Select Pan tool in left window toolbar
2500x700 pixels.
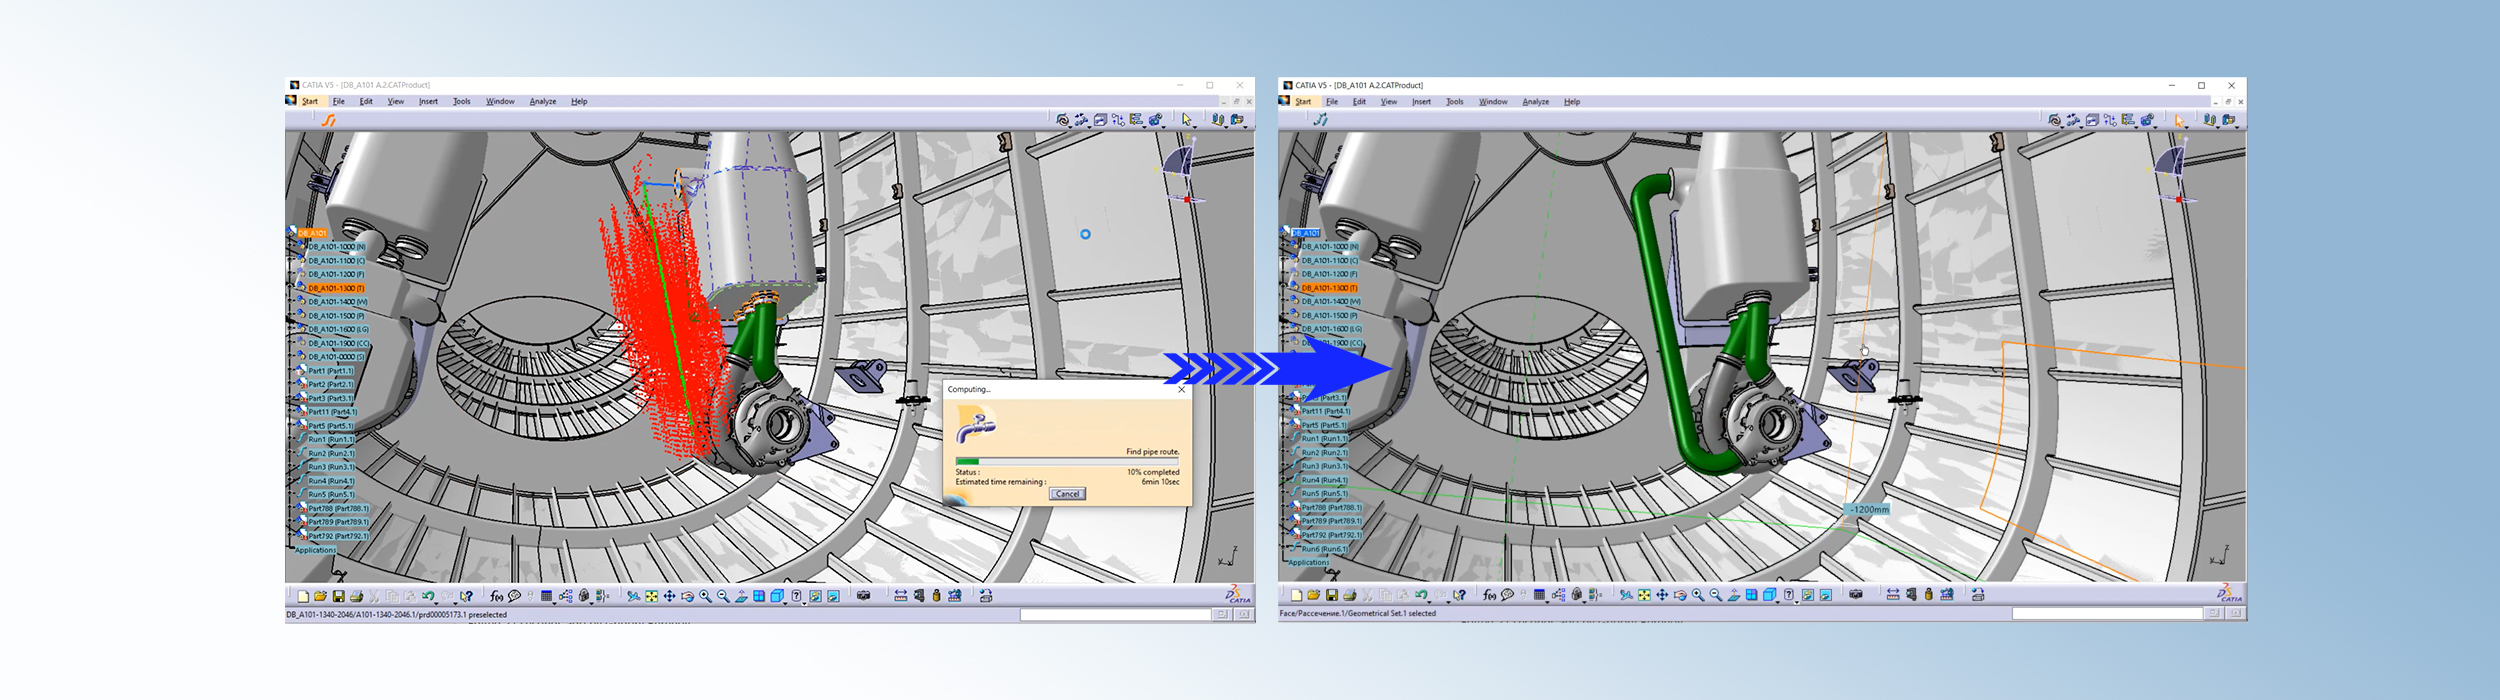click(x=669, y=596)
